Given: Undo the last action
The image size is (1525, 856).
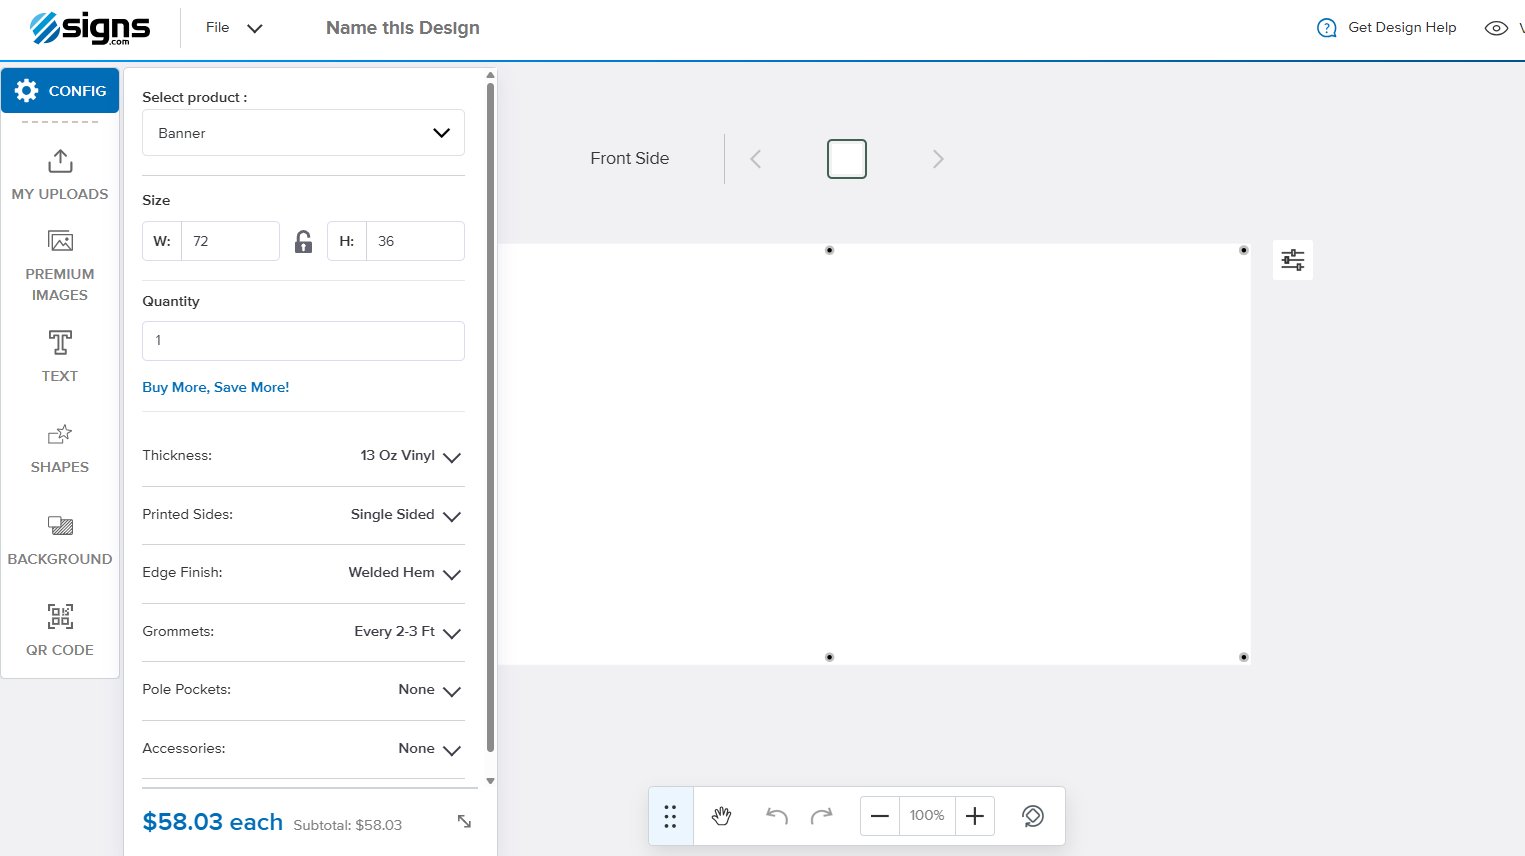Looking at the screenshot, I should coord(777,816).
